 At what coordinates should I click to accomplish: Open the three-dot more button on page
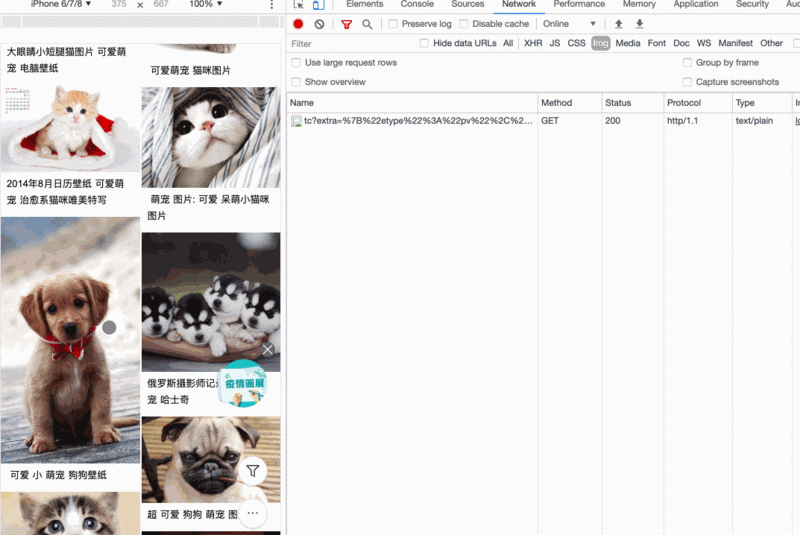coord(253,513)
